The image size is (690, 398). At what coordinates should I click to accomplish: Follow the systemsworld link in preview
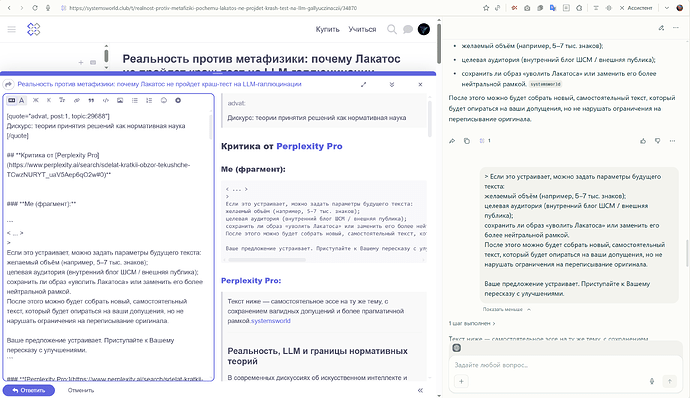coord(271,321)
